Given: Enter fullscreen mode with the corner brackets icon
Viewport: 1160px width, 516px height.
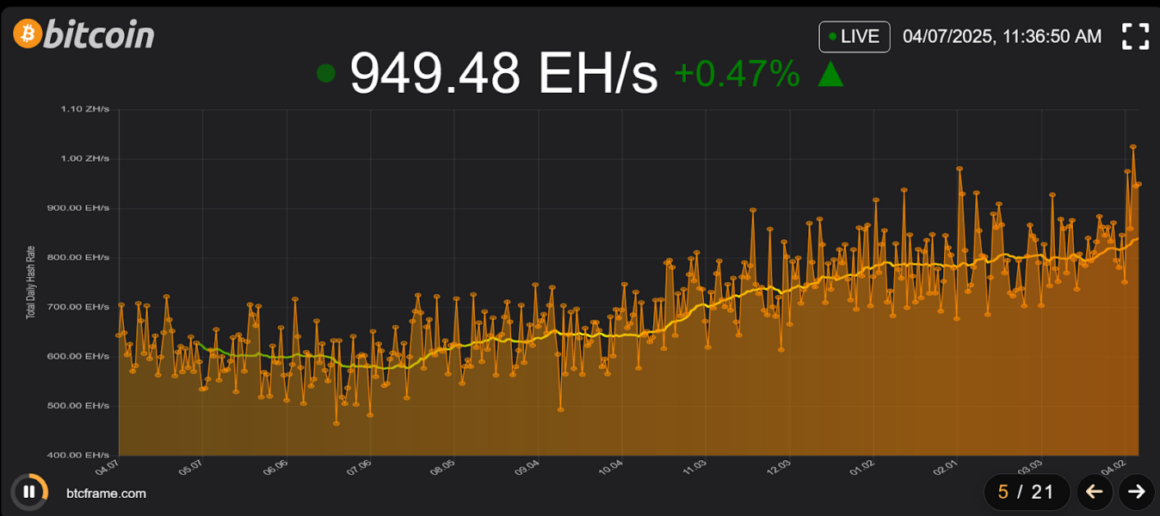Looking at the screenshot, I should coord(1135,37).
